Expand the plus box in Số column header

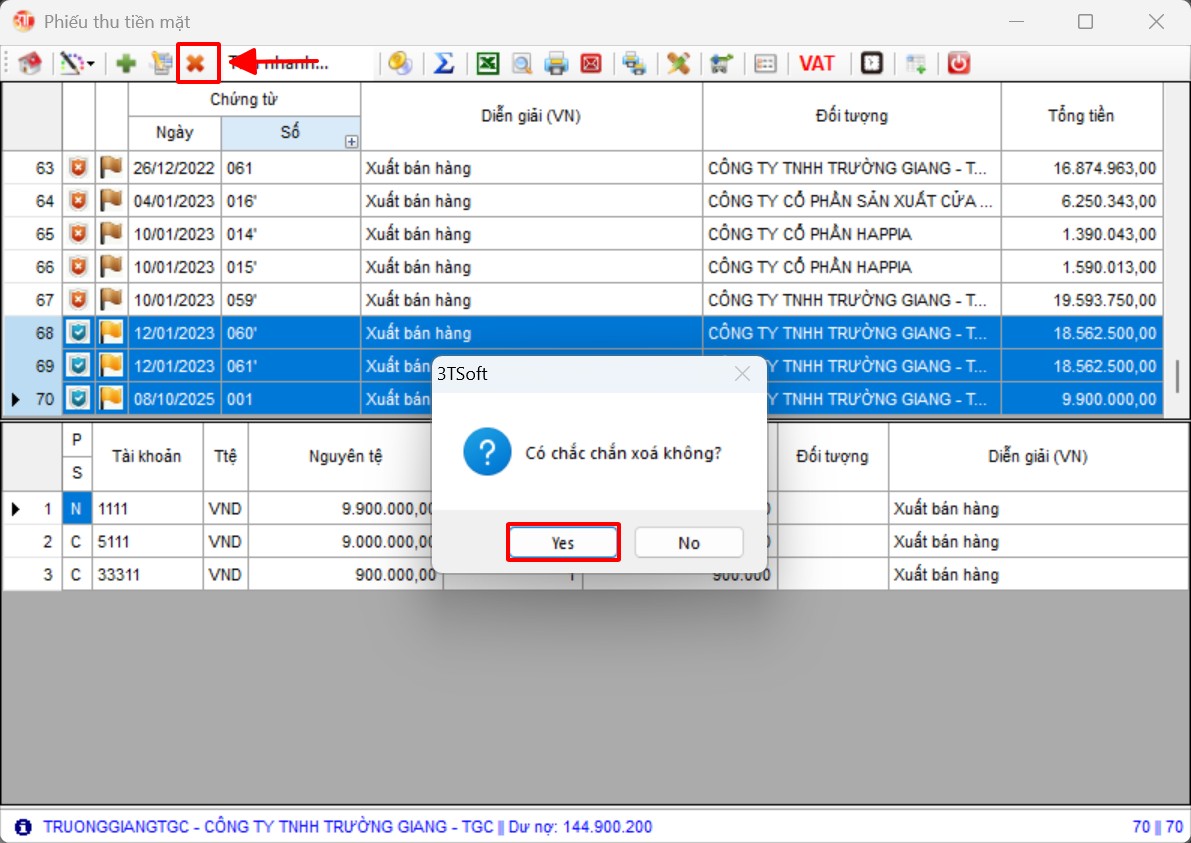pyautogui.click(x=351, y=142)
